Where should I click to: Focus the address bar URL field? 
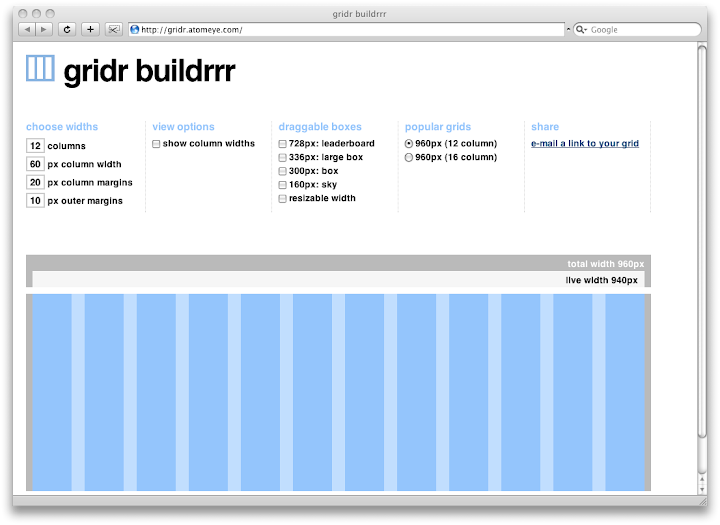(x=346, y=29)
